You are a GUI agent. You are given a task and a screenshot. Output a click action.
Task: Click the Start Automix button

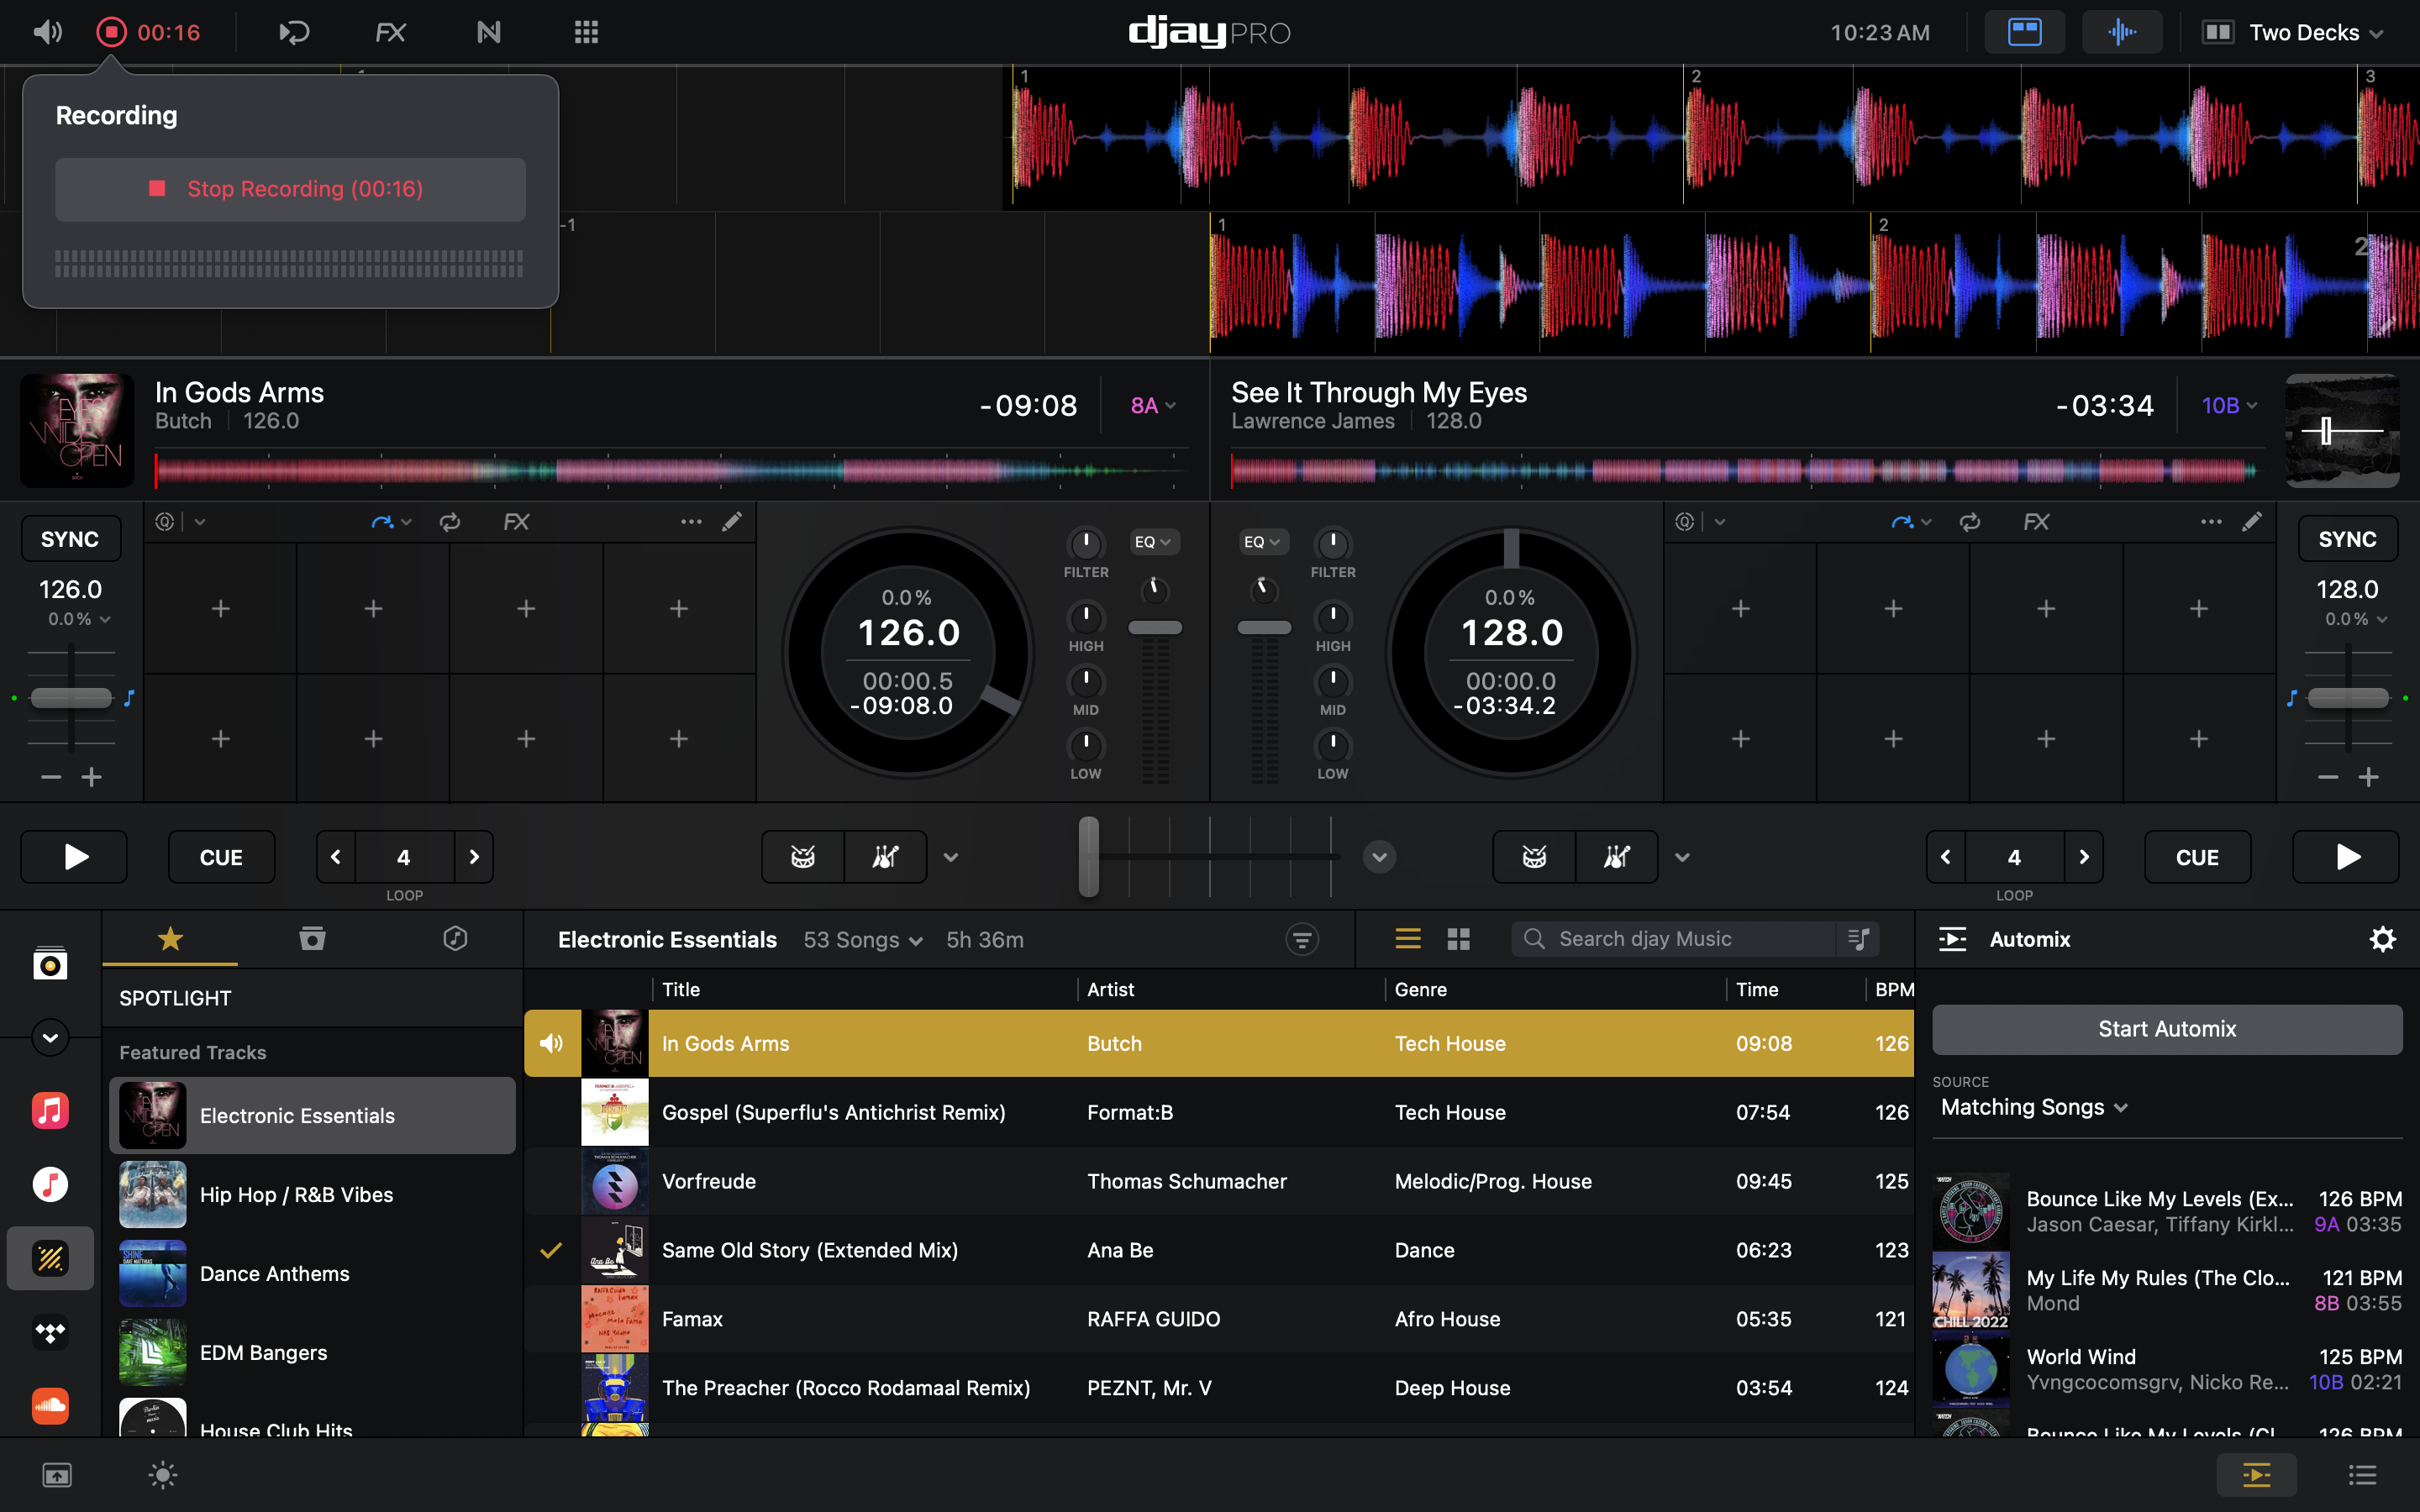coord(2166,1029)
